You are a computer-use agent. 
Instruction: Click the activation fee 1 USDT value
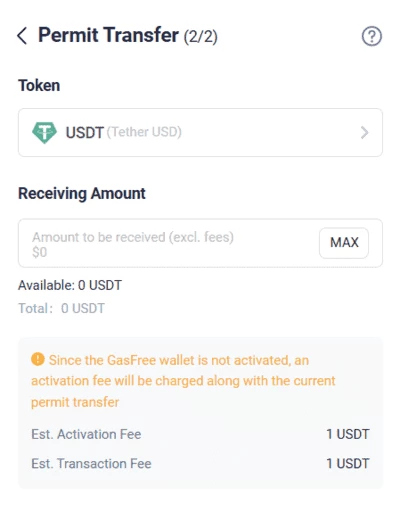pyautogui.click(x=348, y=434)
